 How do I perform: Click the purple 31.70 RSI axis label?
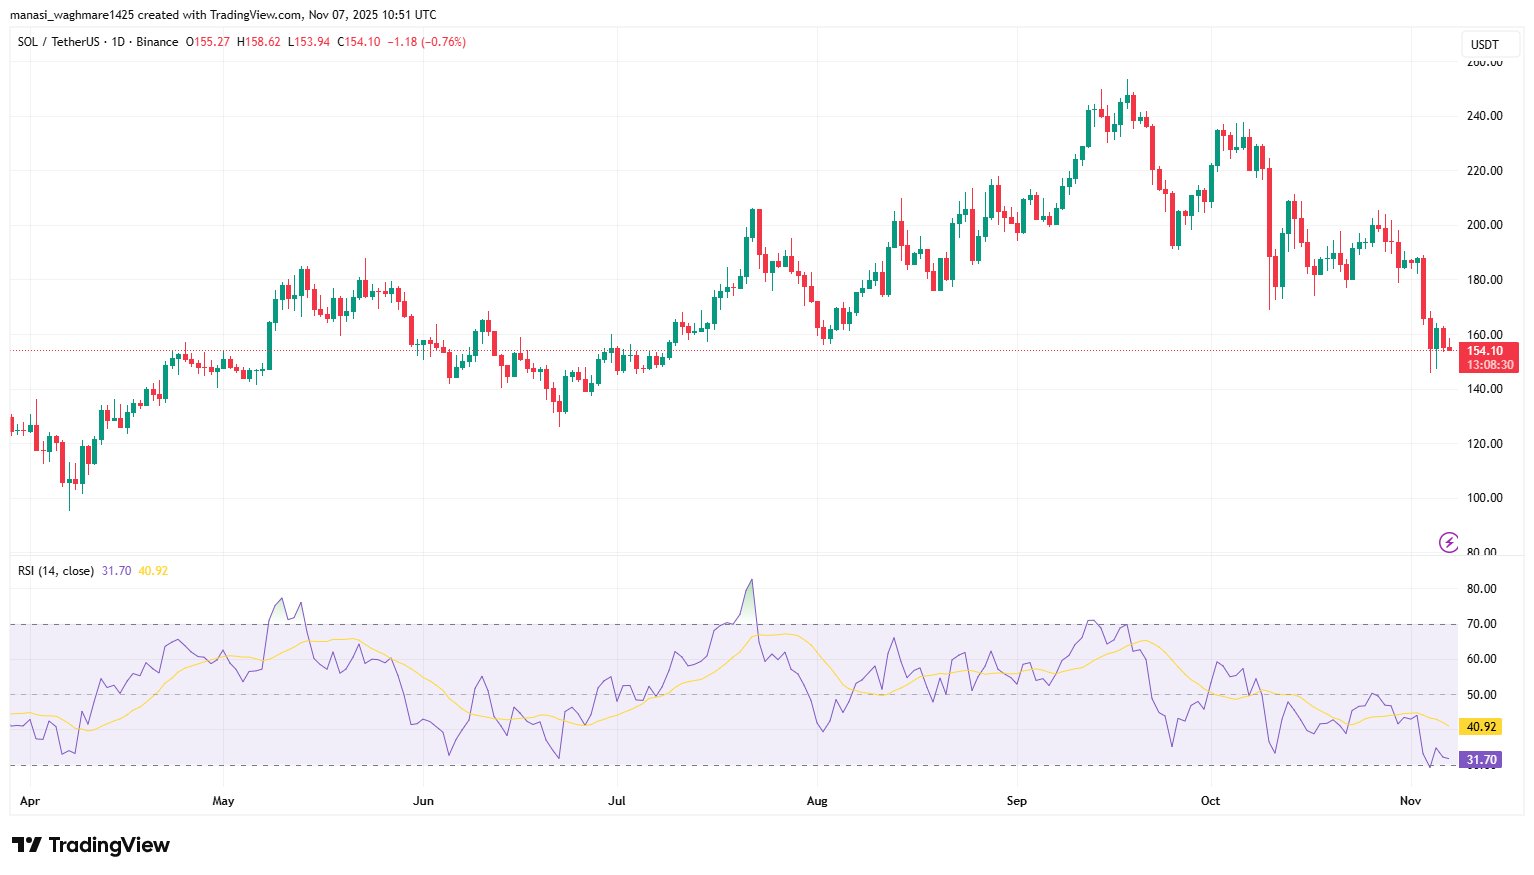click(1480, 760)
